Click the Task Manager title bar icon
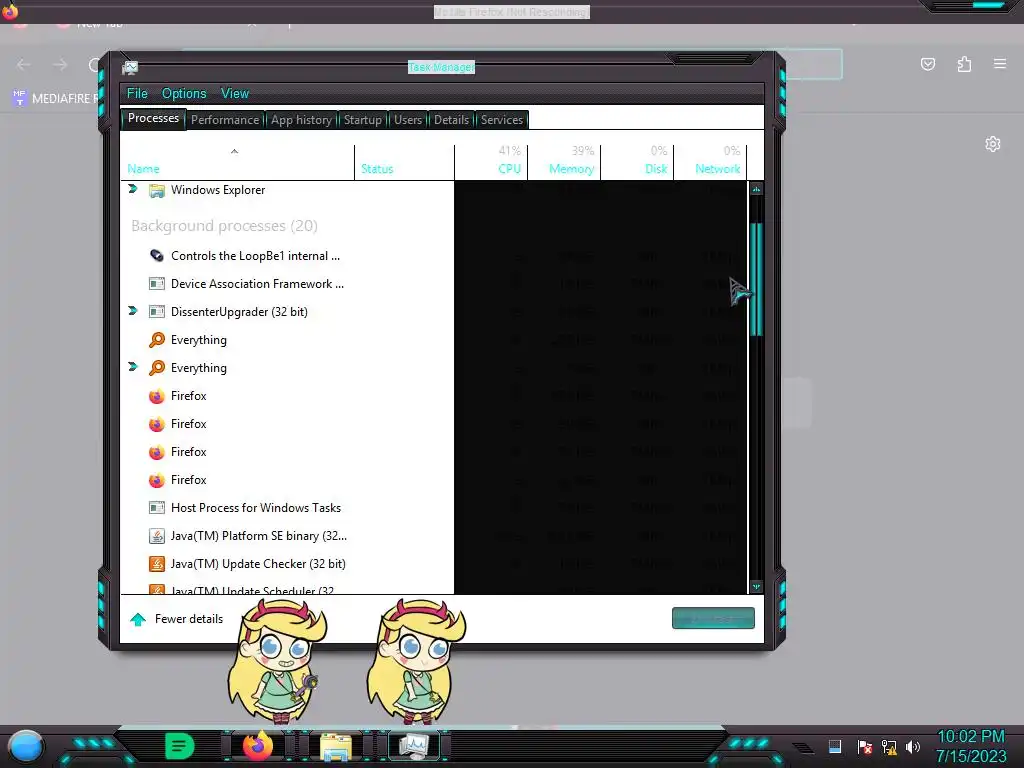 coord(130,67)
